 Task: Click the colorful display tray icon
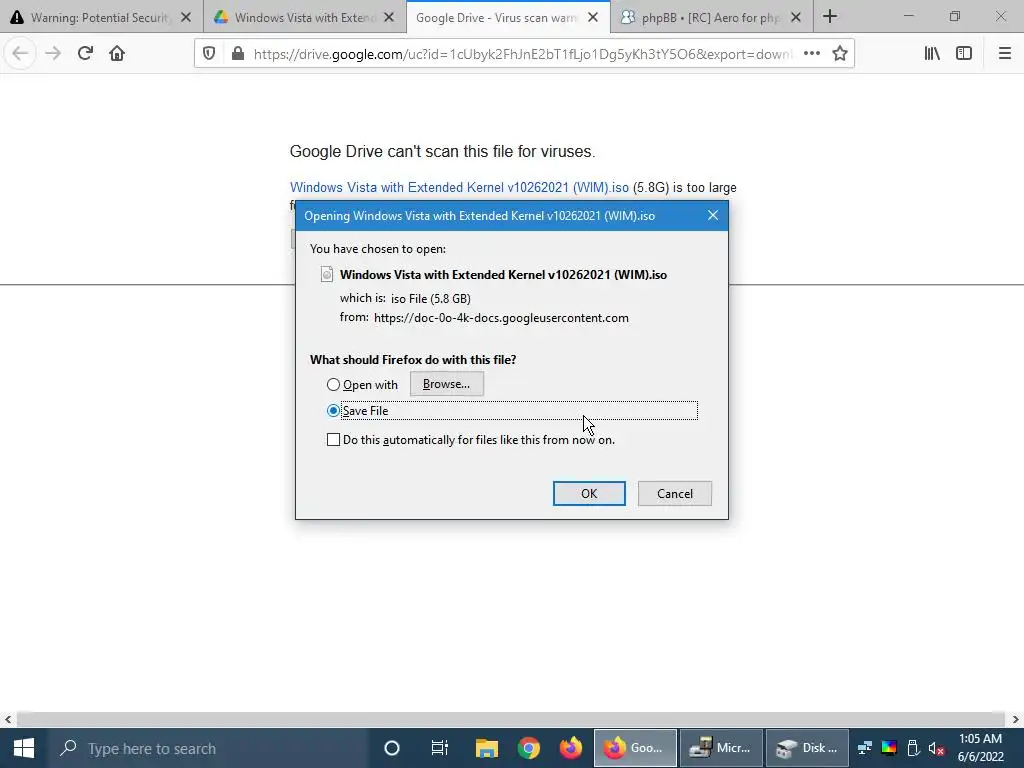coord(889,748)
